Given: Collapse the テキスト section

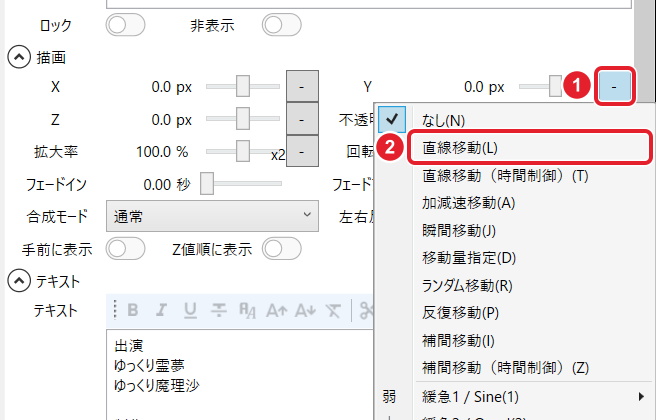Looking at the screenshot, I should tap(19, 281).
